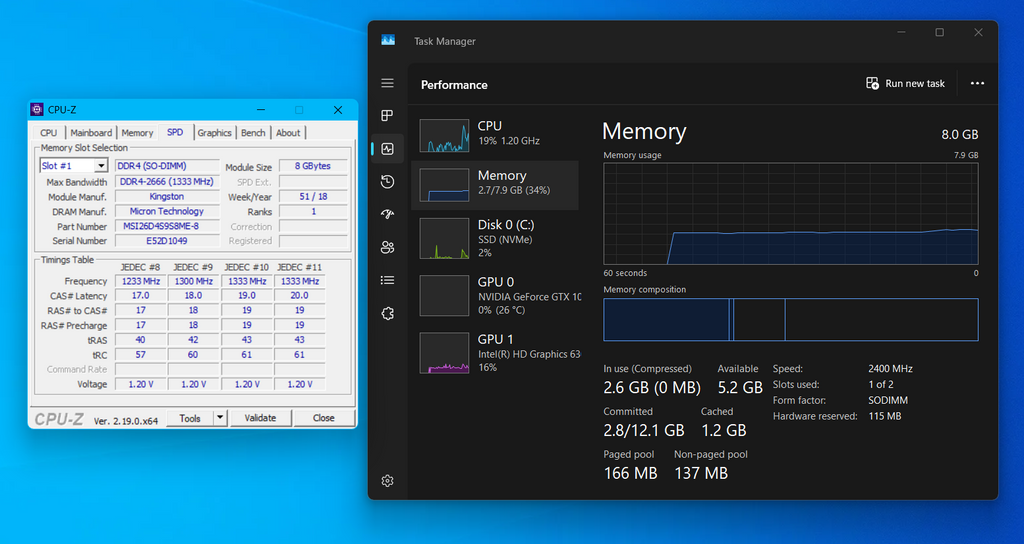Select CPU performance graph thumbnail
The width and height of the screenshot is (1024, 544).
click(x=444, y=136)
